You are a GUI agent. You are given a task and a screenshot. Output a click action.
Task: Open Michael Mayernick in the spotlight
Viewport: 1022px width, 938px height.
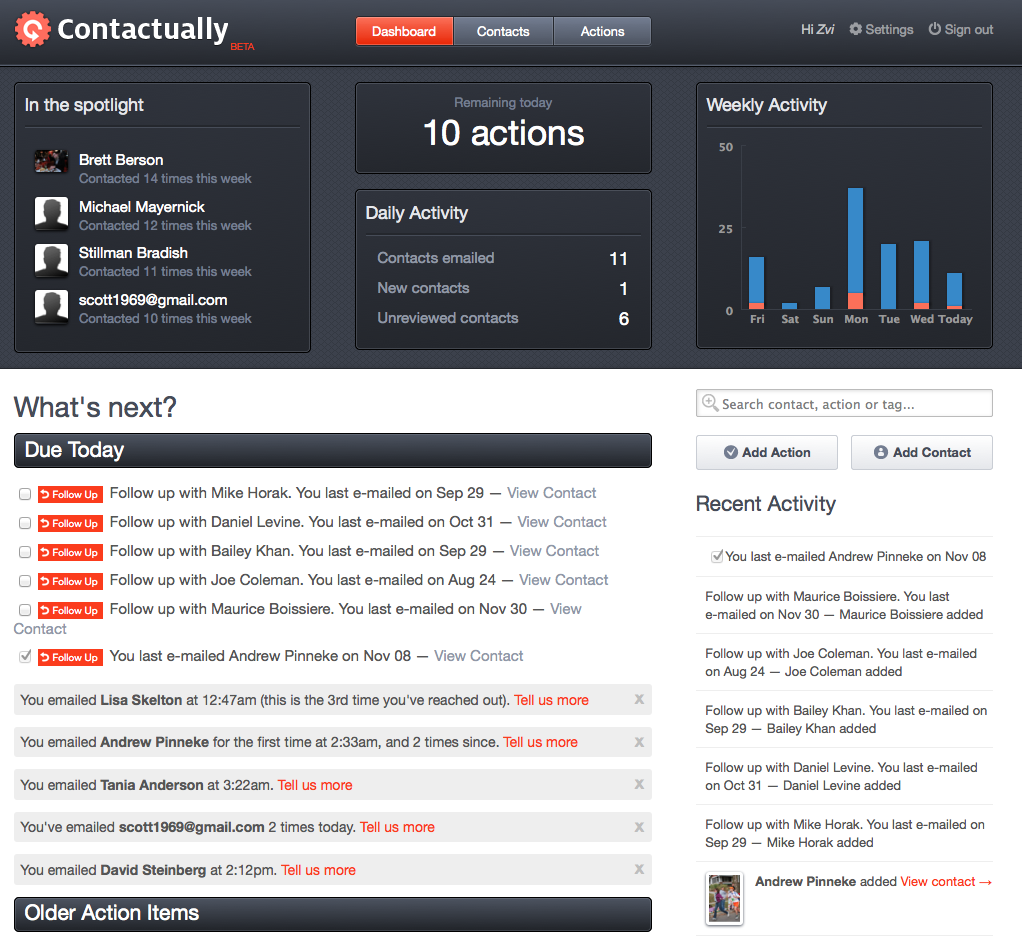(x=141, y=207)
